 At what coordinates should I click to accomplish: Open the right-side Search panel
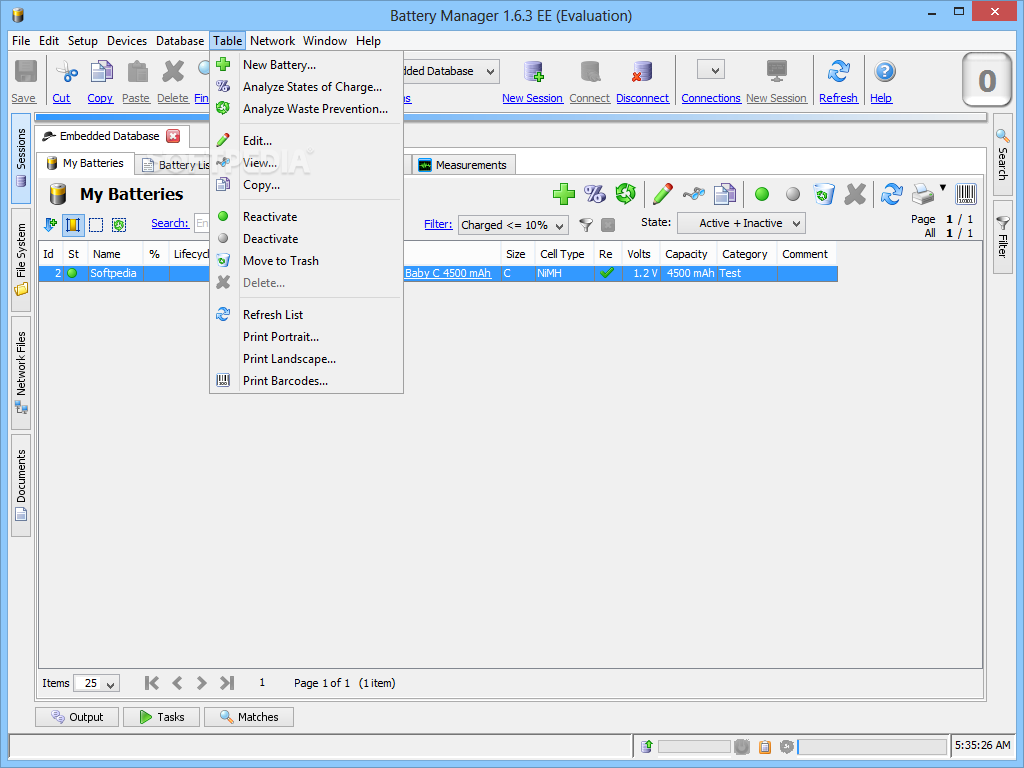pos(1002,155)
